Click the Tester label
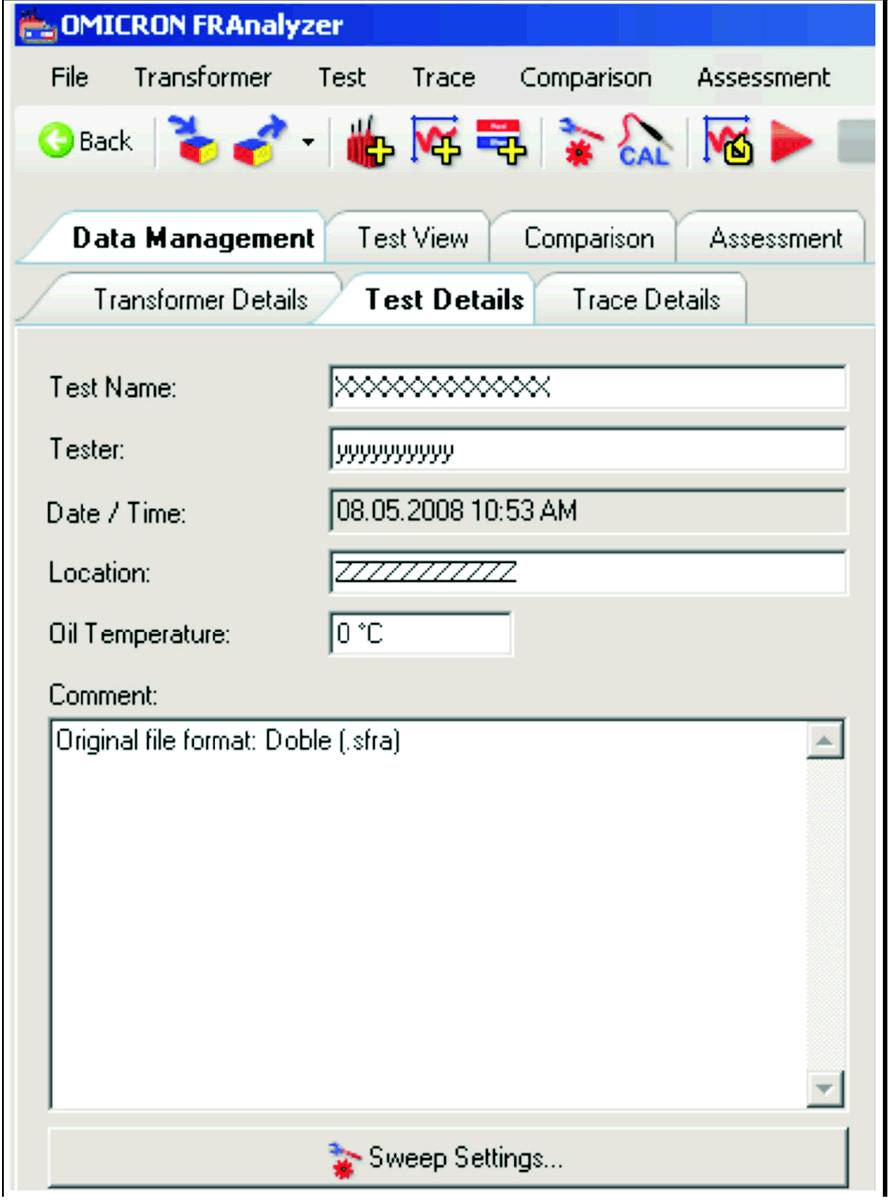 coord(87,450)
